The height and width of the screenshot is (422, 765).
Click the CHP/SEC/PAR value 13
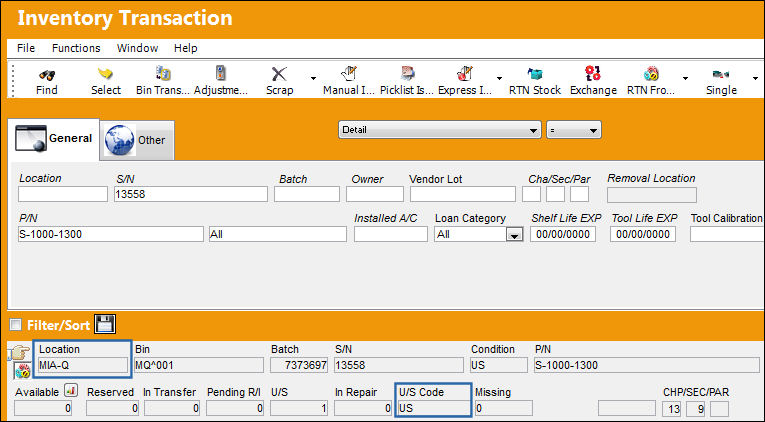pos(672,409)
